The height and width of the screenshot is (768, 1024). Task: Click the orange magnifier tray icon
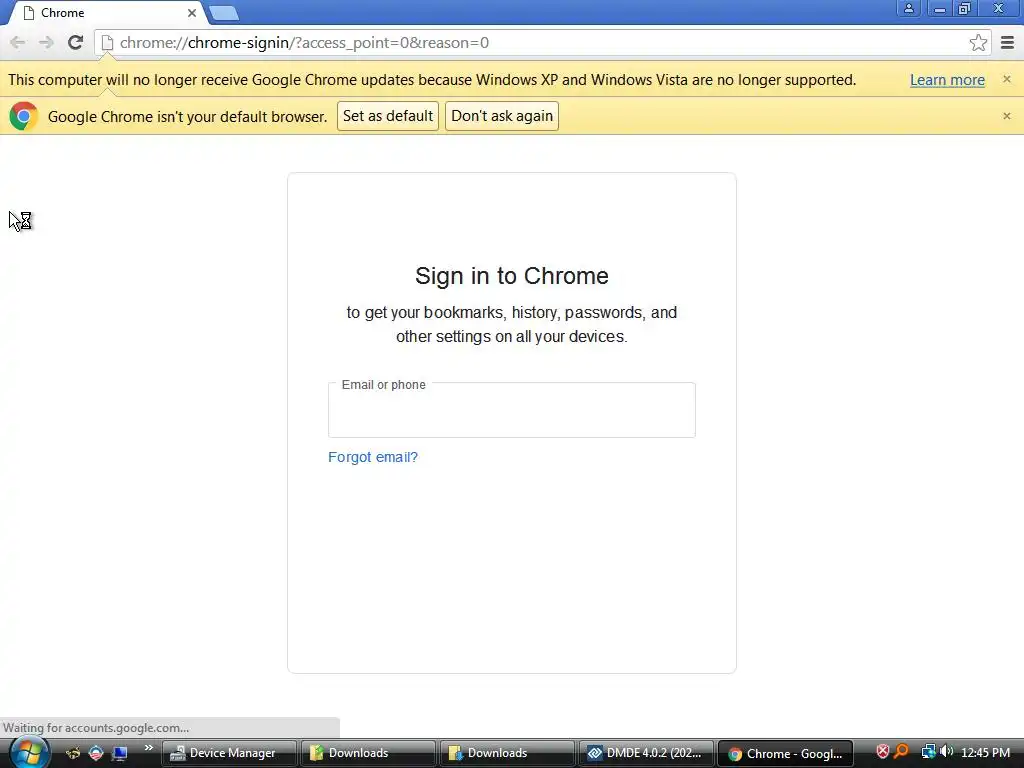902,752
